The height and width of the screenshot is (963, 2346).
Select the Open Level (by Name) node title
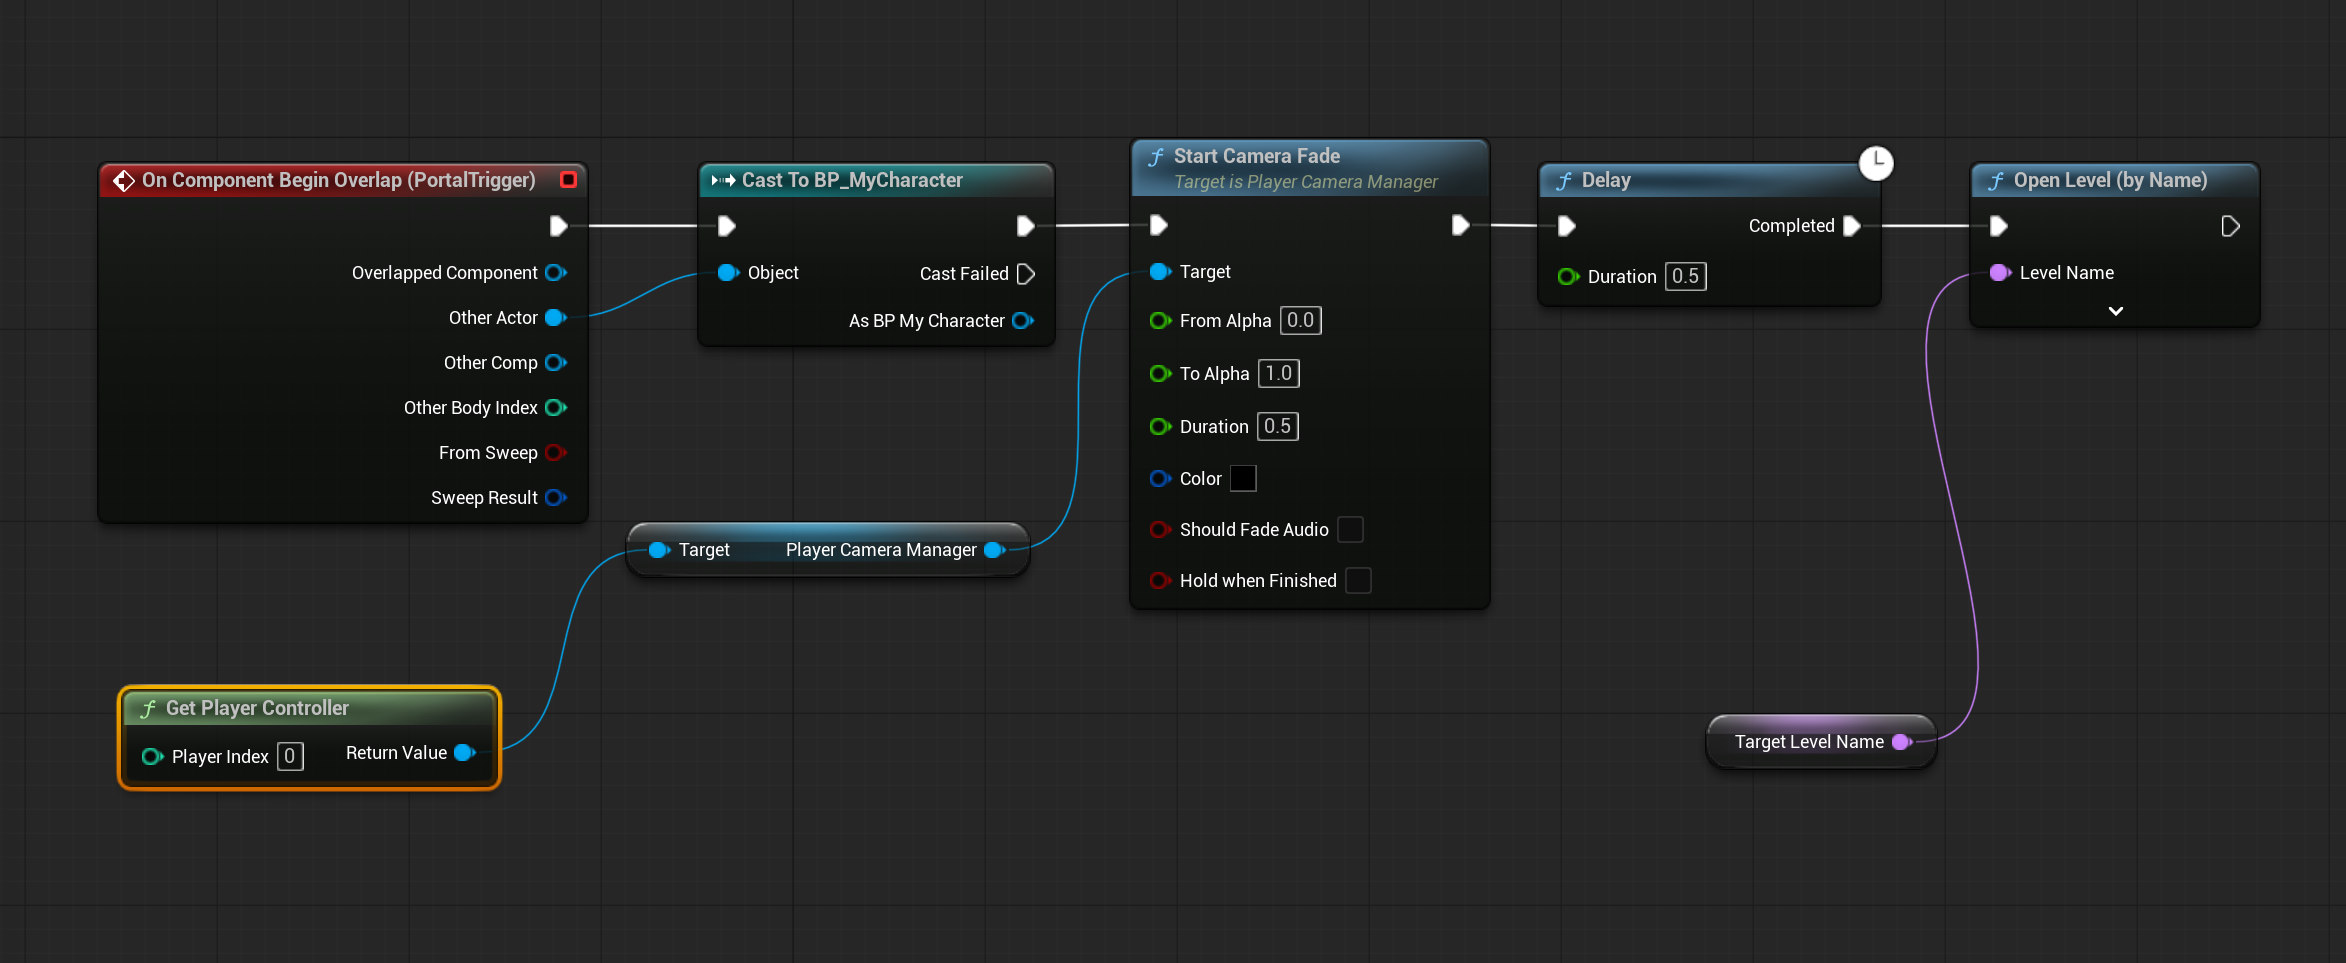click(x=2110, y=180)
